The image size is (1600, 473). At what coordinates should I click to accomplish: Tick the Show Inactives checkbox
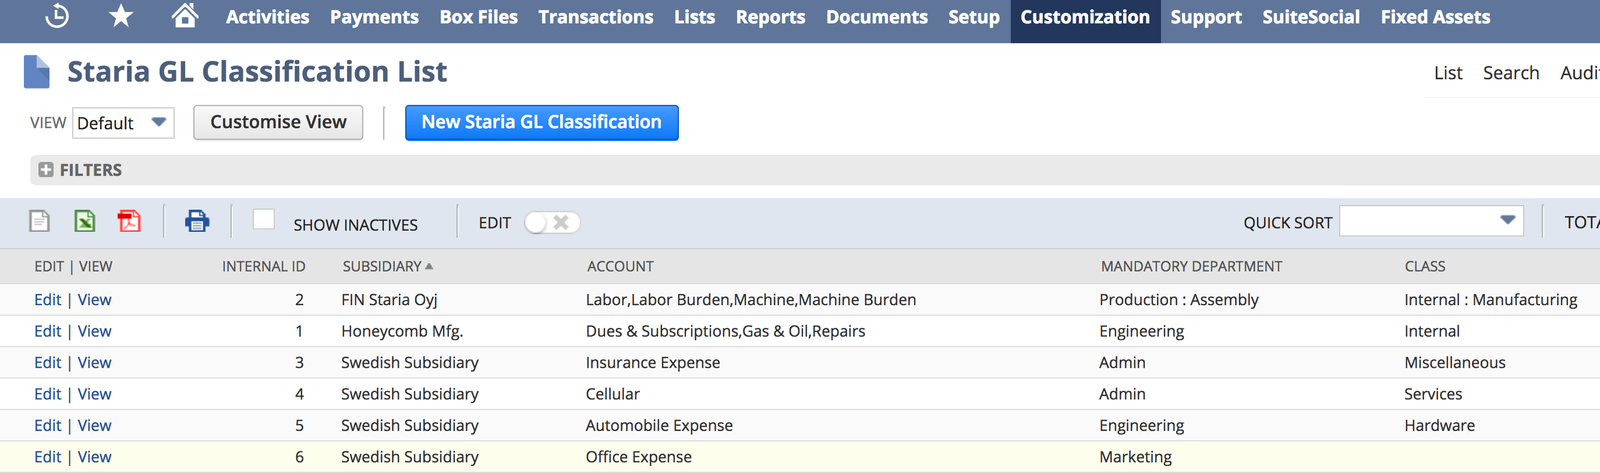pyautogui.click(x=264, y=219)
